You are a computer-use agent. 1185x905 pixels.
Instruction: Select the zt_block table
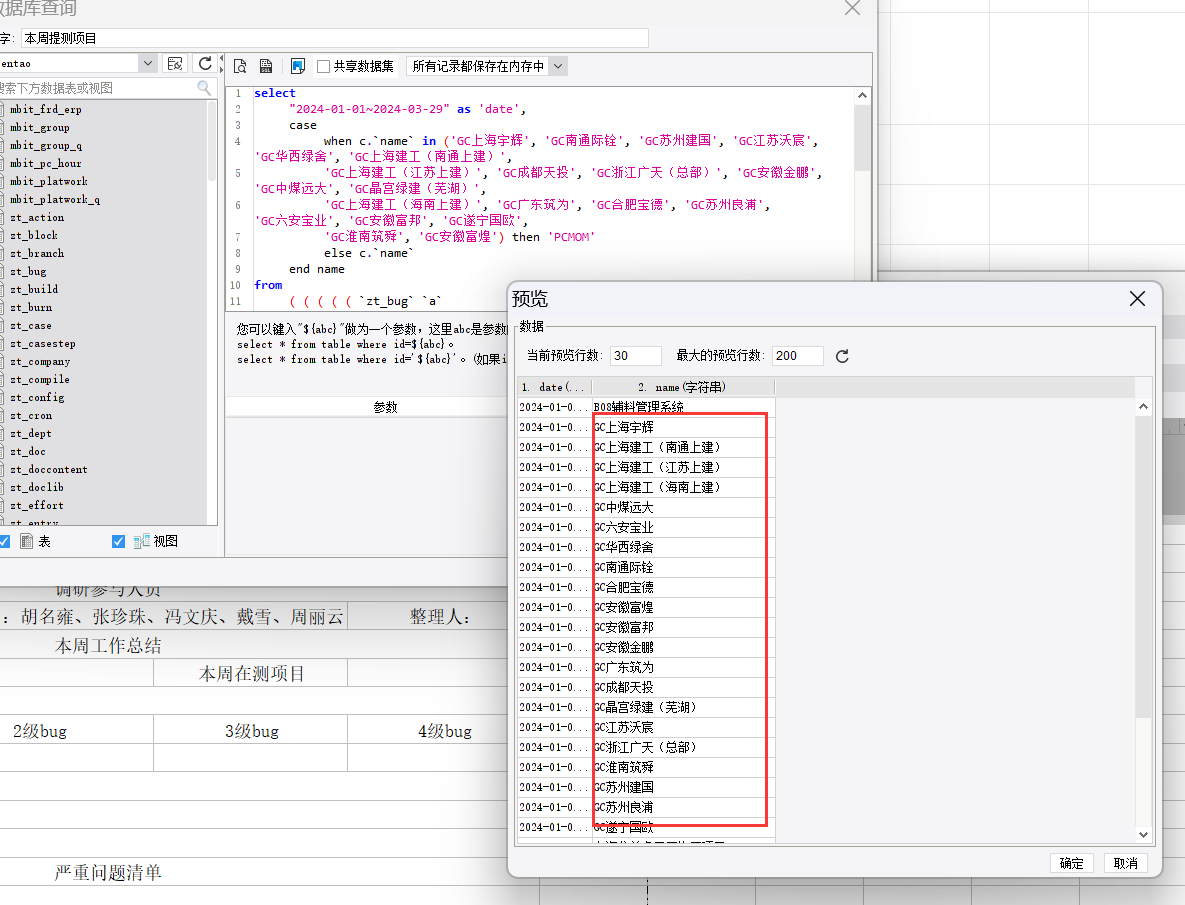point(33,236)
